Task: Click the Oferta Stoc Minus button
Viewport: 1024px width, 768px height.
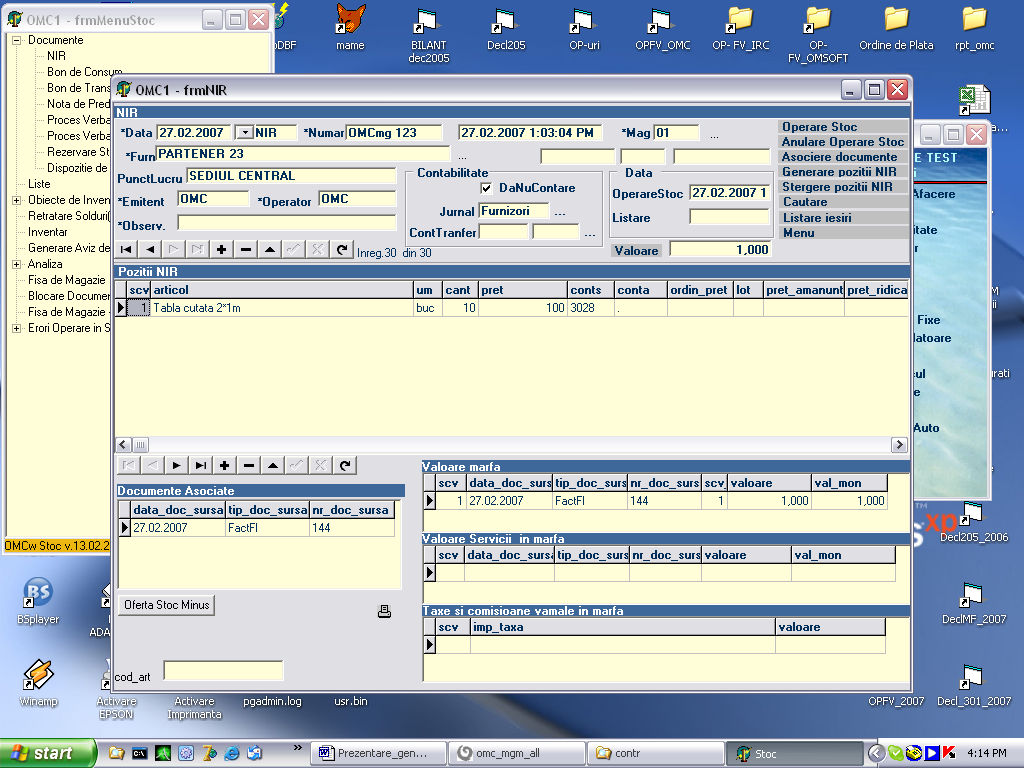Action: [167, 605]
